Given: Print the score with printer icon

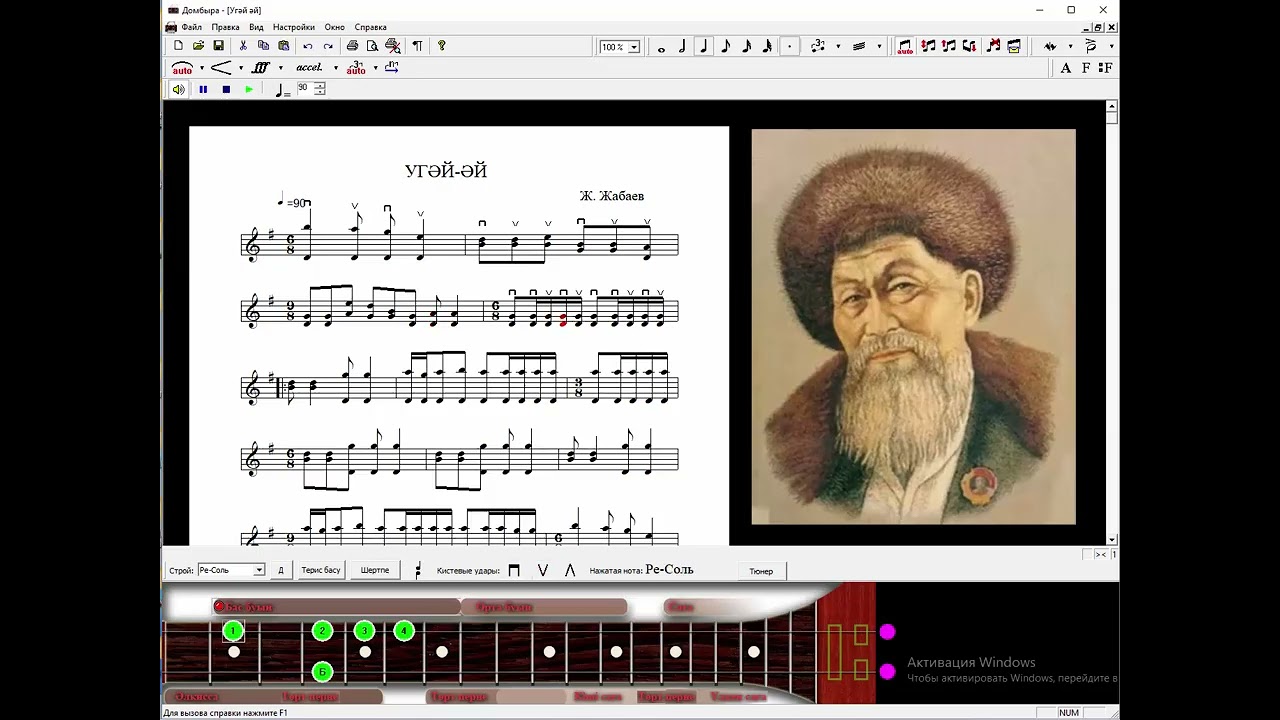Looking at the screenshot, I should (x=352, y=46).
